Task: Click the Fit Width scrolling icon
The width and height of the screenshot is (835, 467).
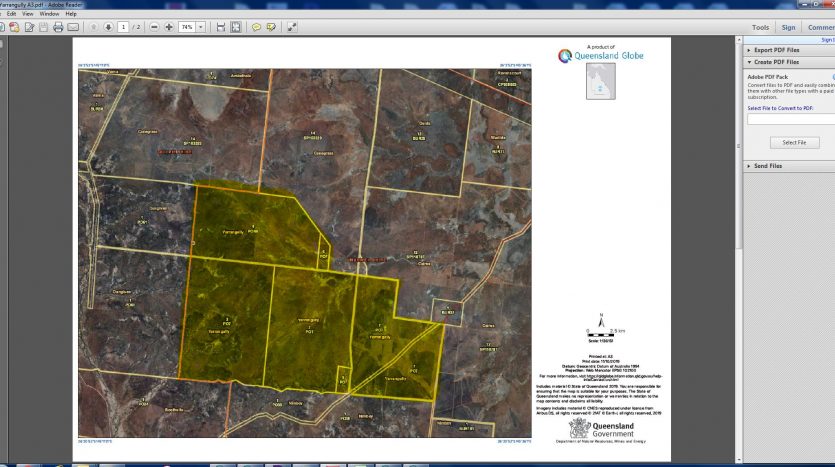Action: click(x=220, y=27)
